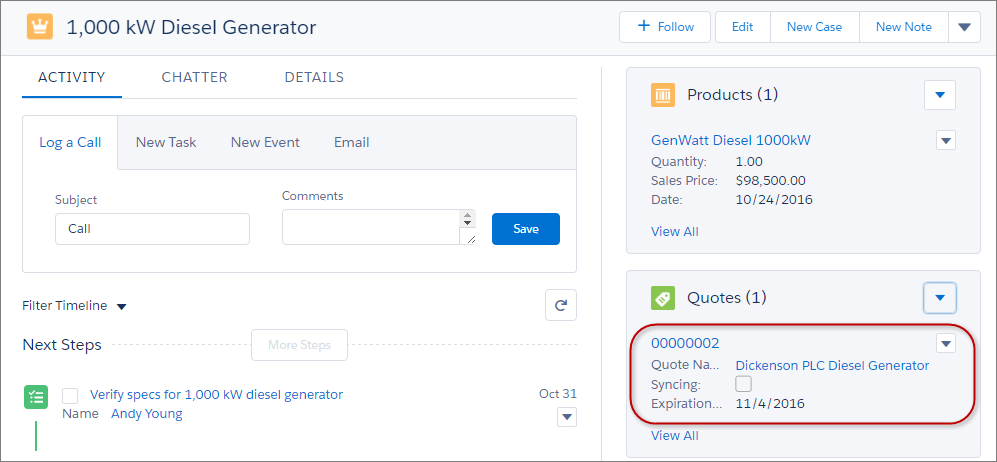
Task: Click the 11/4/2016 expiration date value
Action: tap(770, 404)
